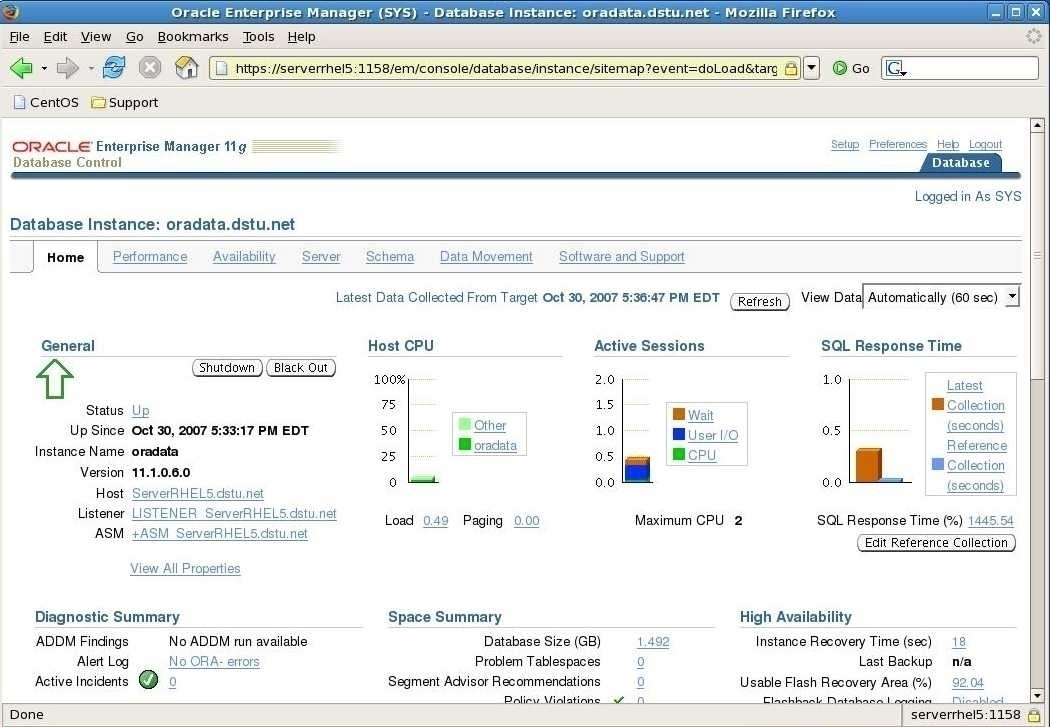Select the Home tab

[66, 257]
